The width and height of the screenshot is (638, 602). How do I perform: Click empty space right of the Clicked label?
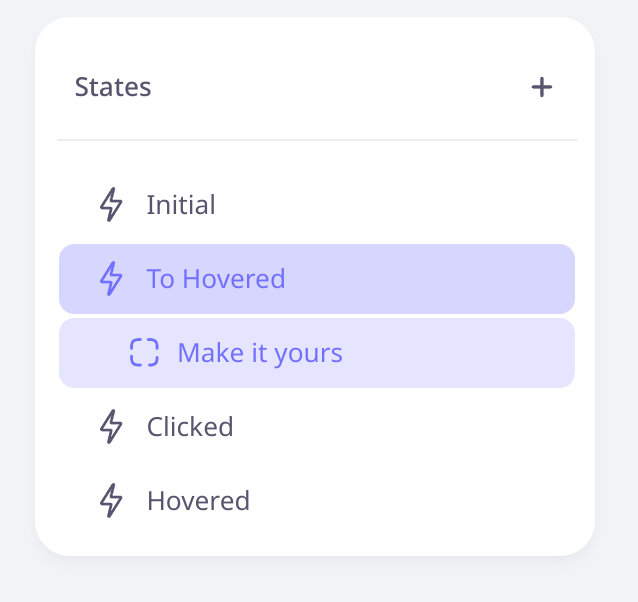[403, 427]
